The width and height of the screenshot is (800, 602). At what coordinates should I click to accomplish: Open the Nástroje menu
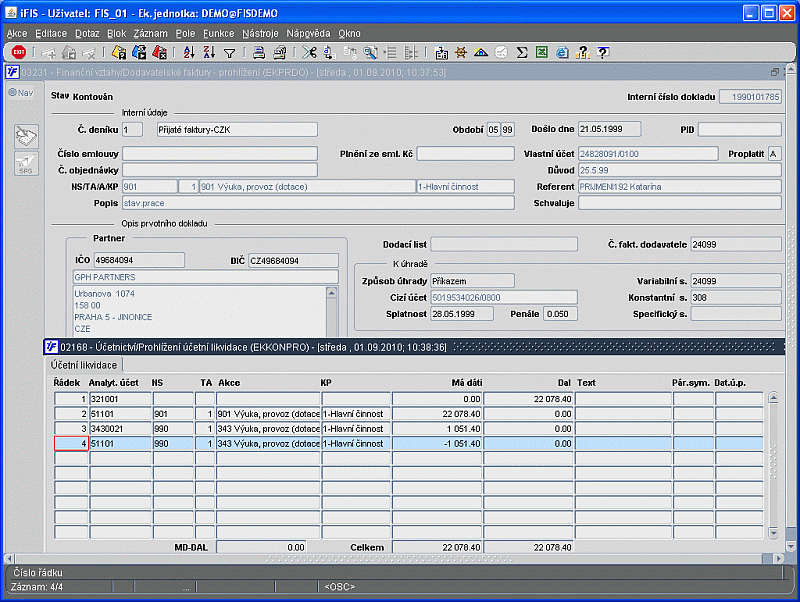260,33
